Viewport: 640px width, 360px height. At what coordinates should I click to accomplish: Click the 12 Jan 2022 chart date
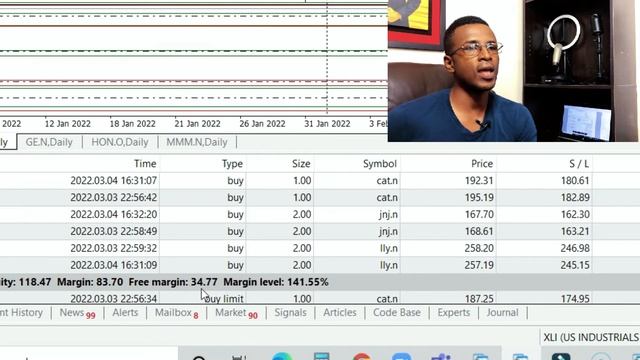pos(68,124)
